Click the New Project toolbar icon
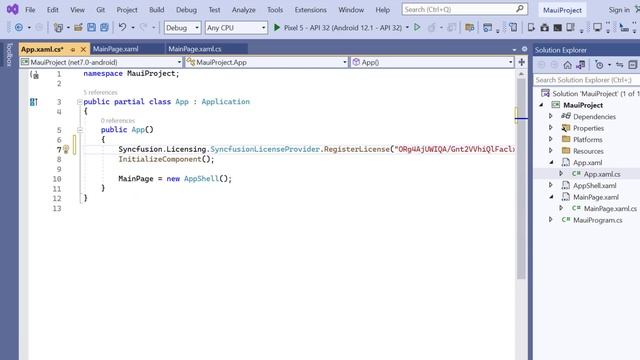The height and width of the screenshot is (360, 640). (x=58, y=28)
